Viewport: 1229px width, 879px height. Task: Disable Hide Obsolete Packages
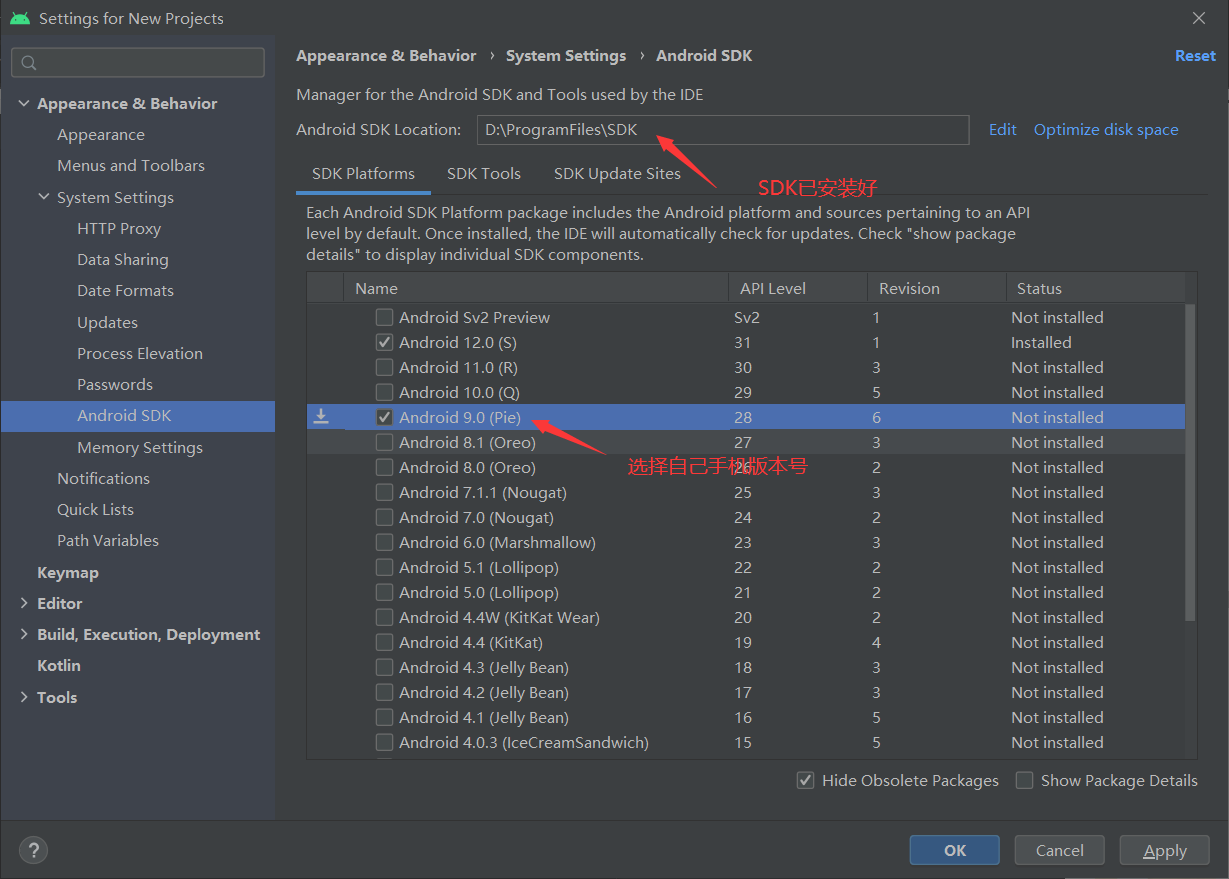(806, 780)
